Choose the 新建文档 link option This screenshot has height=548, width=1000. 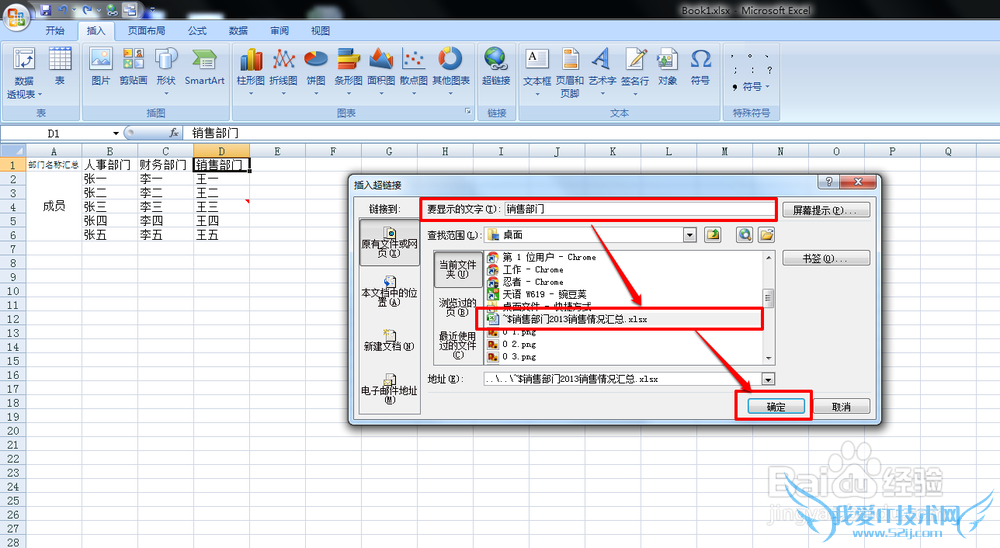pos(389,340)
